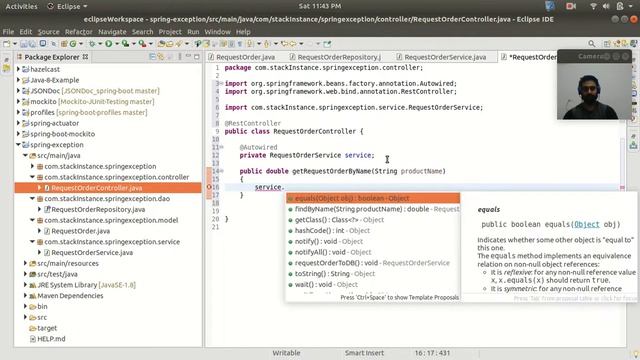This screenshot has height=360, width=640.
Task: Select the equals(Object obj) proposal
Action: point(373,198)
